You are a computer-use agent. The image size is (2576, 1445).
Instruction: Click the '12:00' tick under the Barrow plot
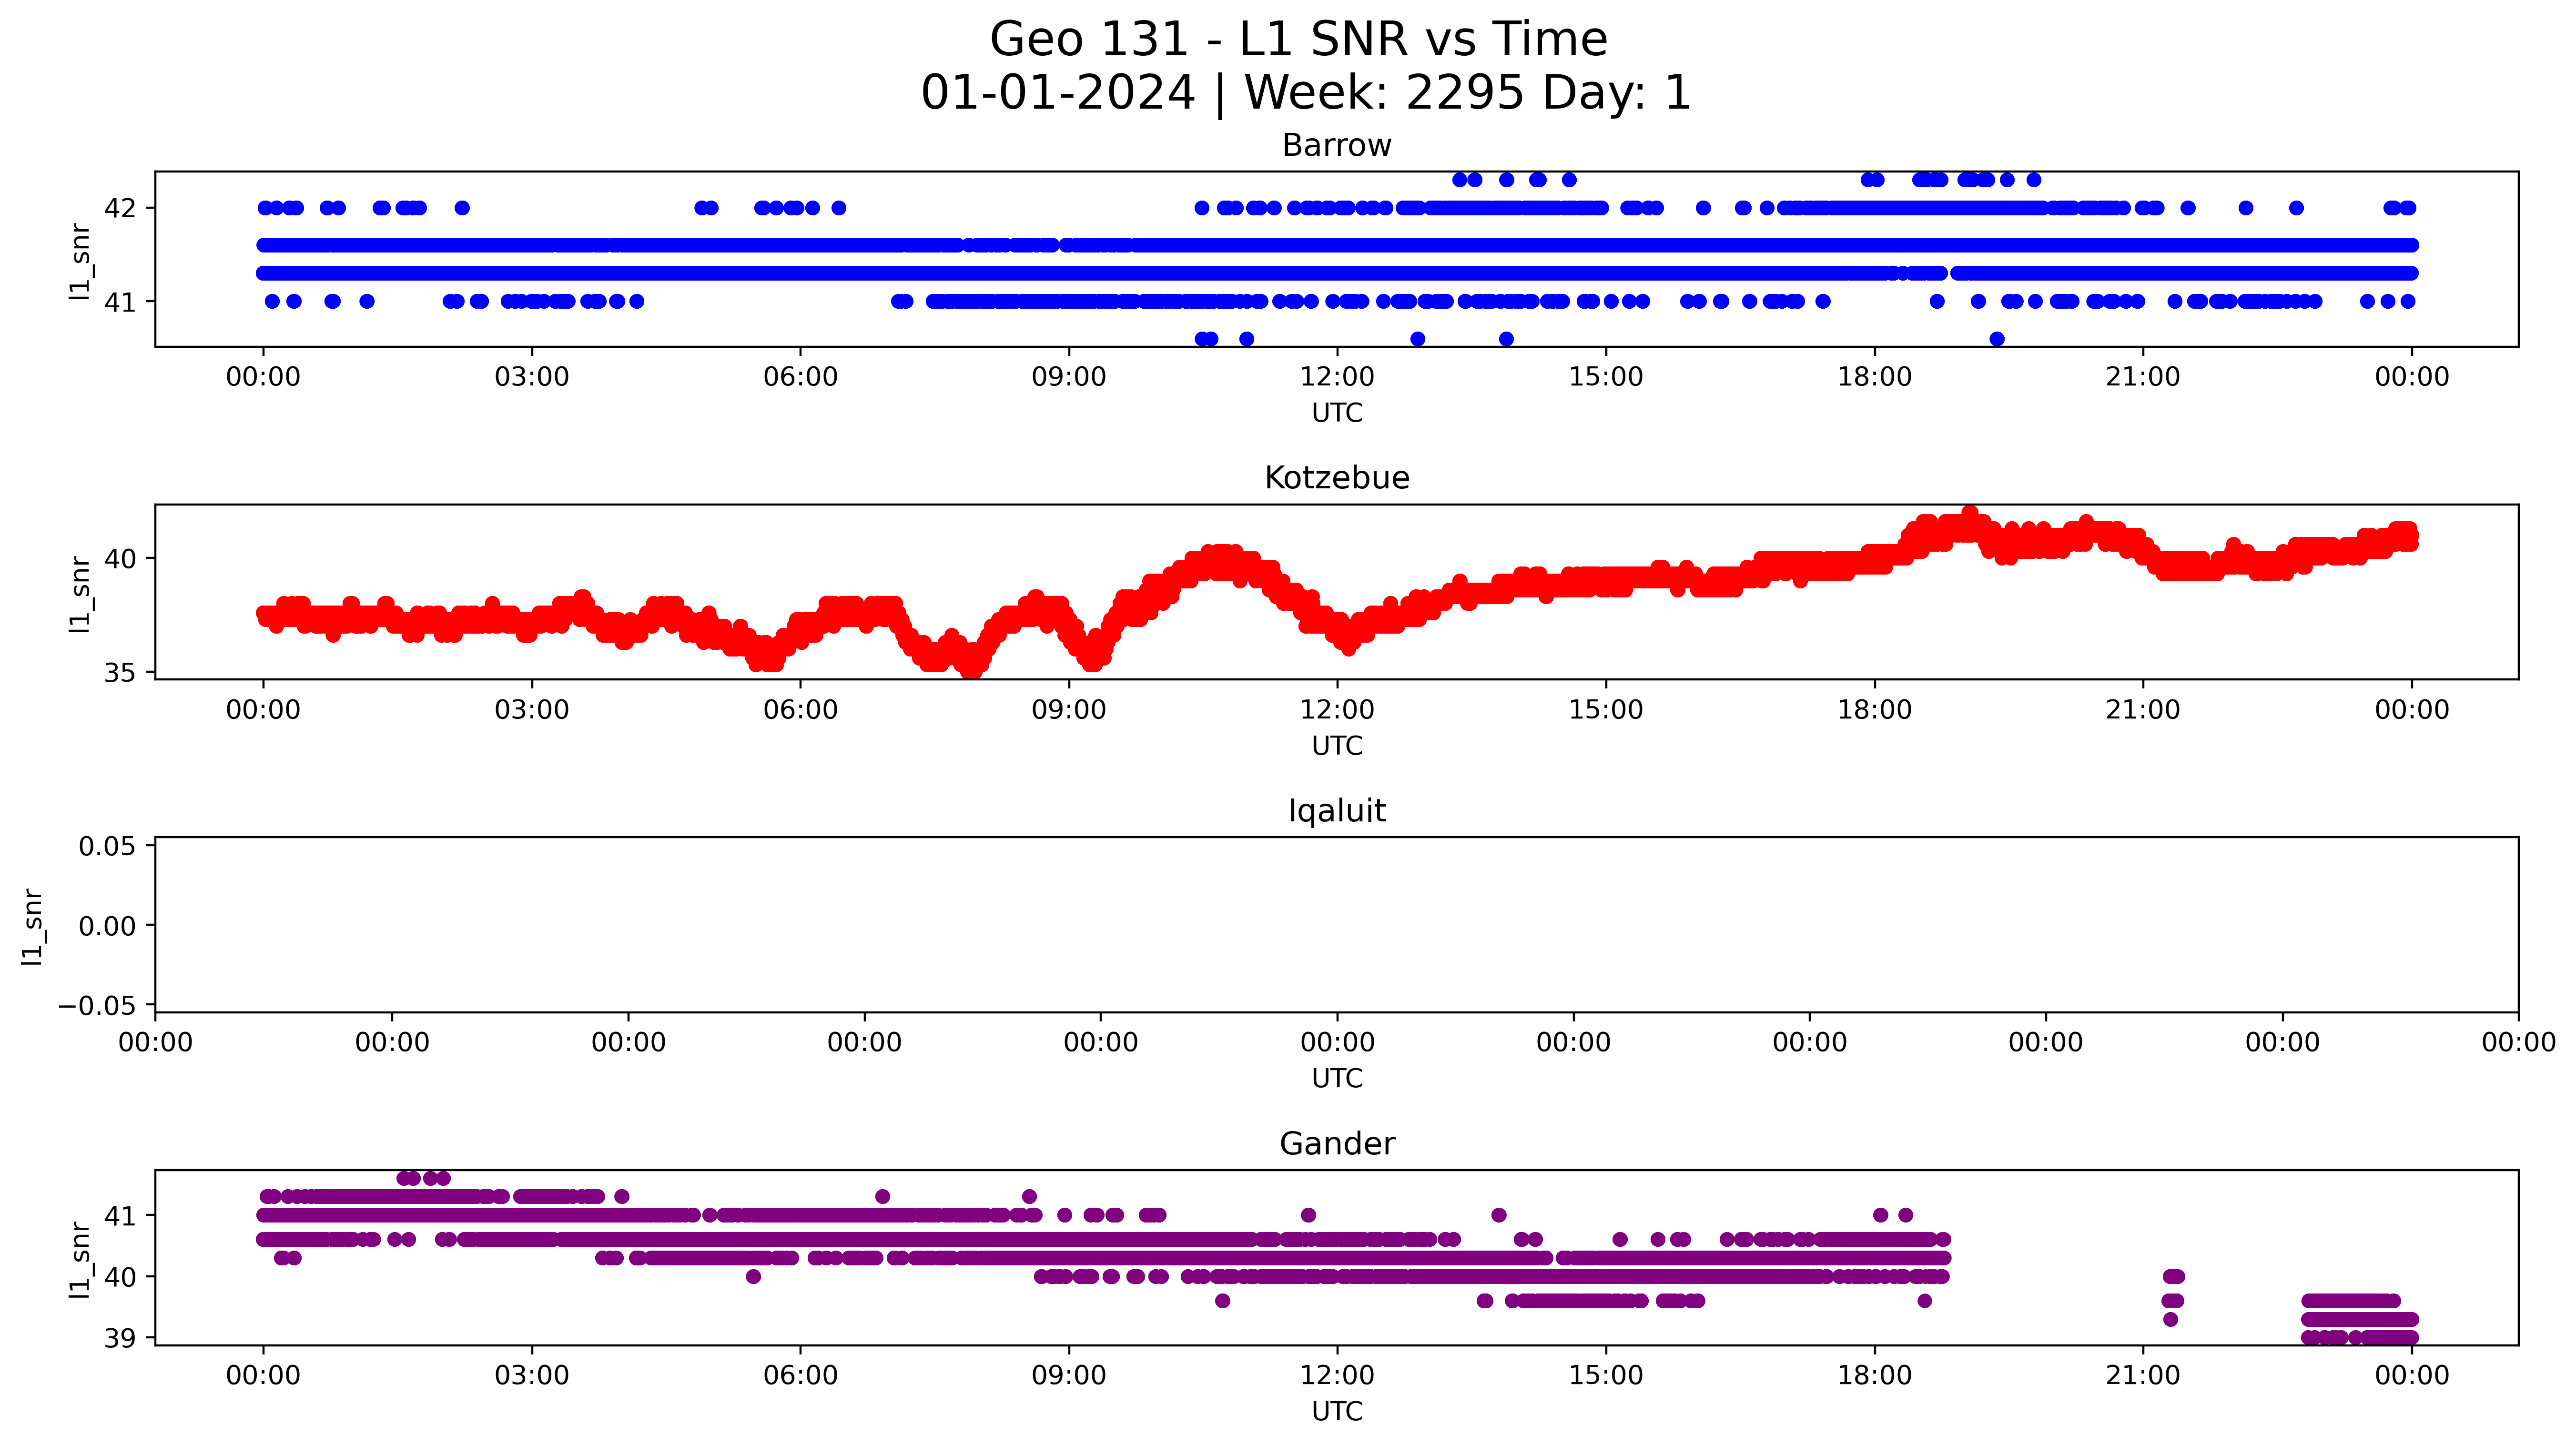1337,377
